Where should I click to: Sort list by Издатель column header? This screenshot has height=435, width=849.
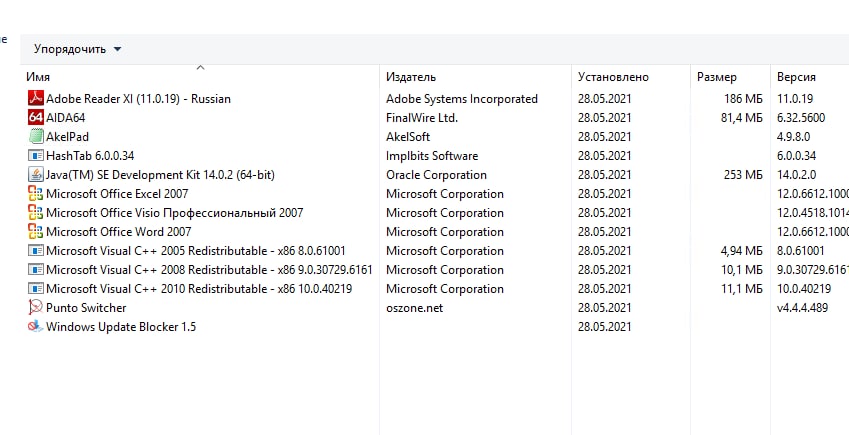click(410, 77)
